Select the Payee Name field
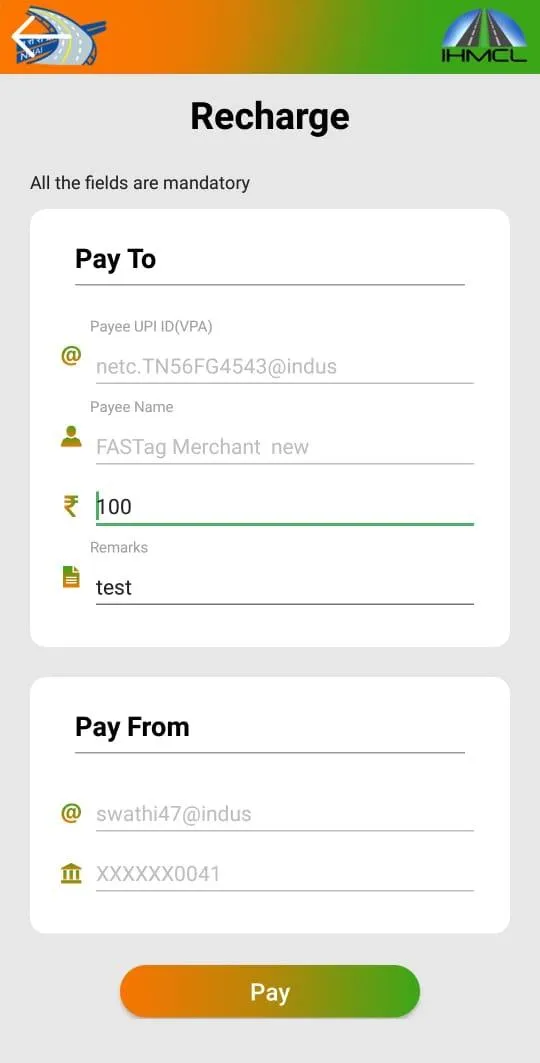The height and width of the screenshot is (1063, 540). tap(285, 447)
